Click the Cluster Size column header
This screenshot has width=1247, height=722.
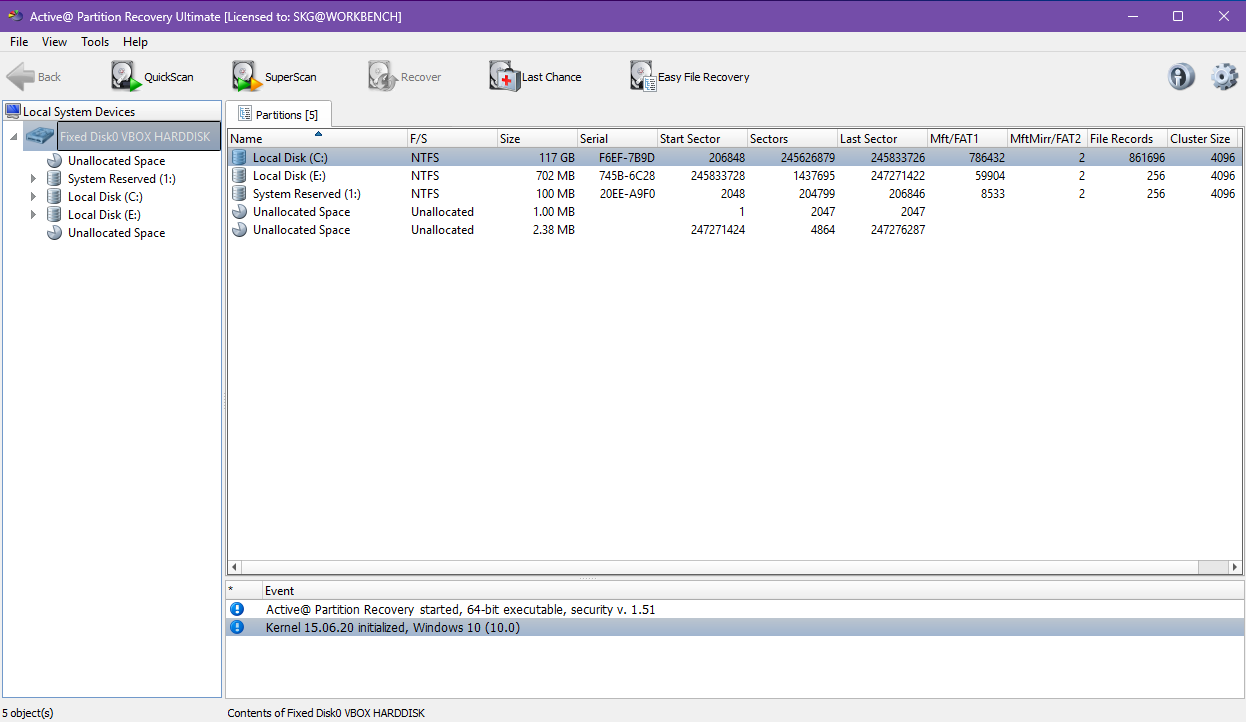1203,139
